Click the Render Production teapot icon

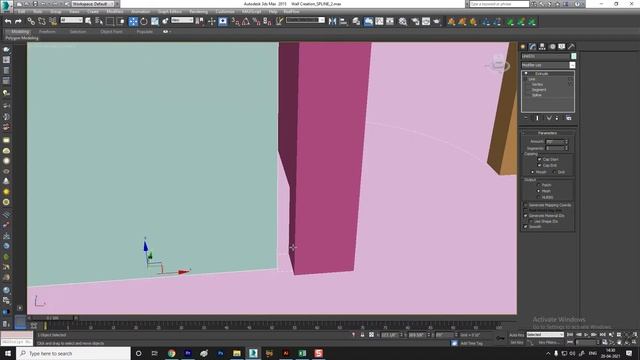[x=437, y=21]
